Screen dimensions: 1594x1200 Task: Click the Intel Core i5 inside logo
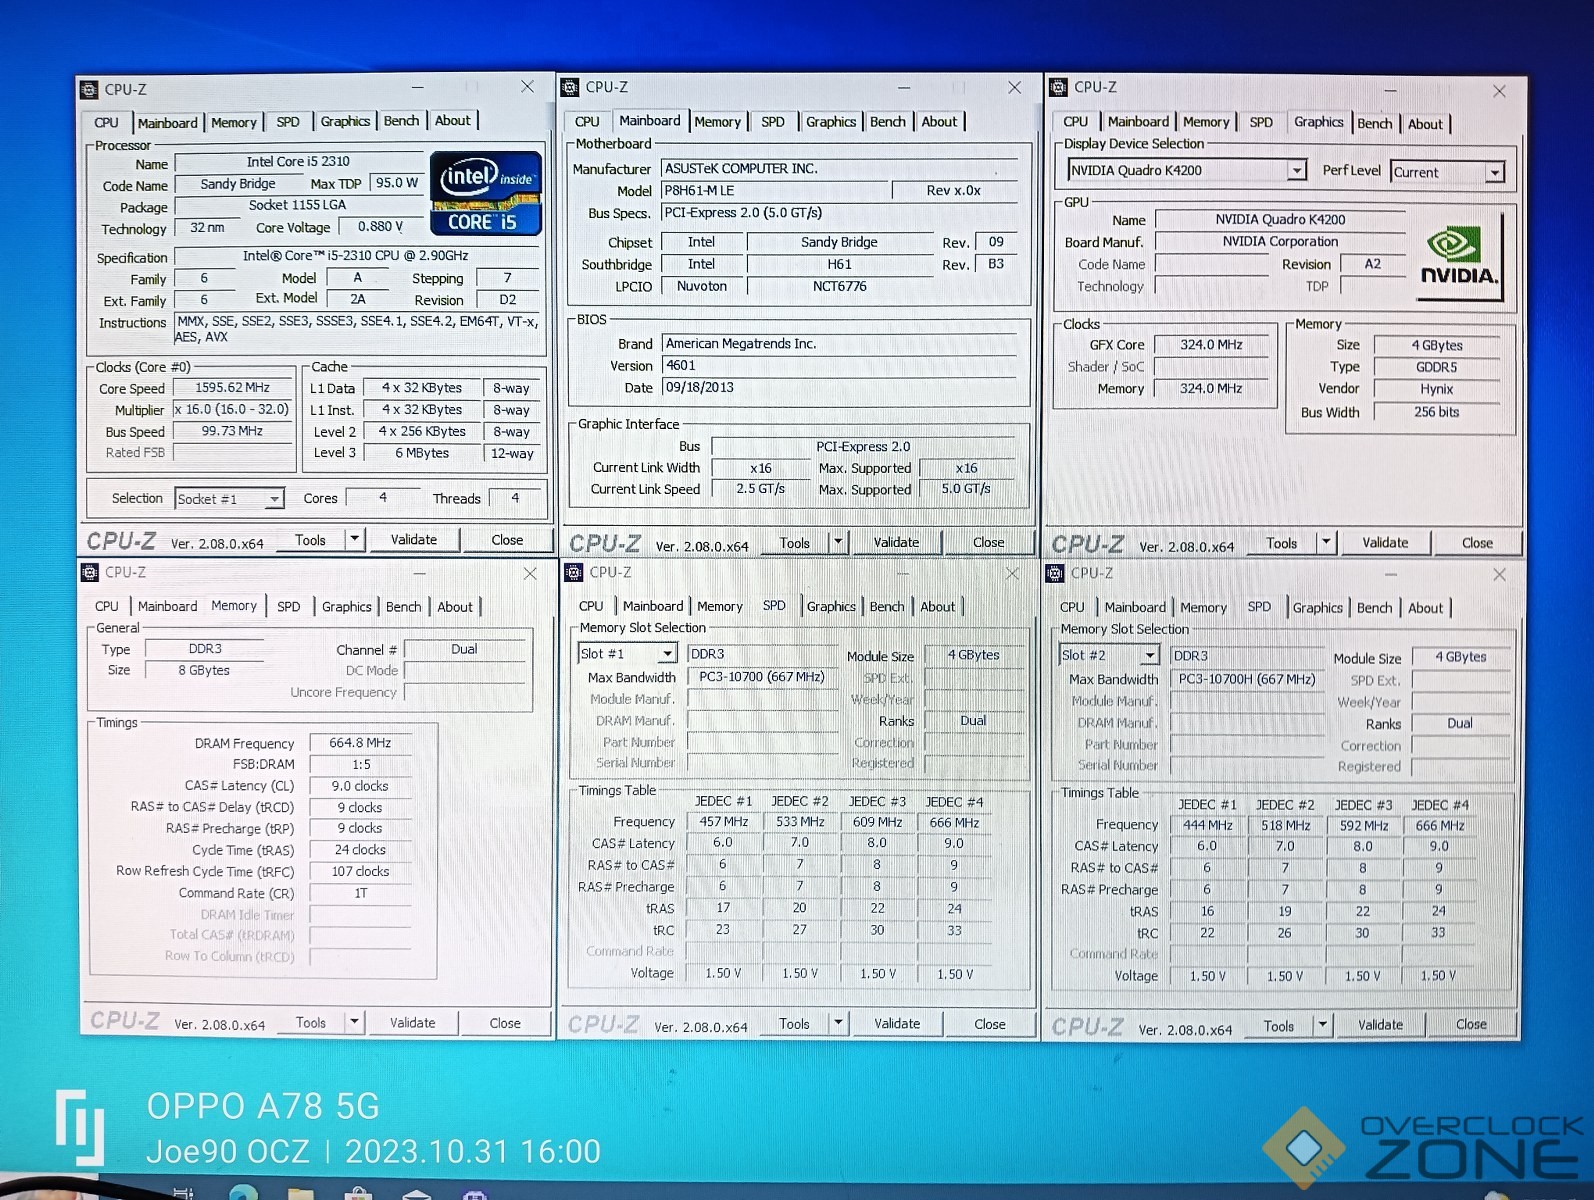point(486,193)
